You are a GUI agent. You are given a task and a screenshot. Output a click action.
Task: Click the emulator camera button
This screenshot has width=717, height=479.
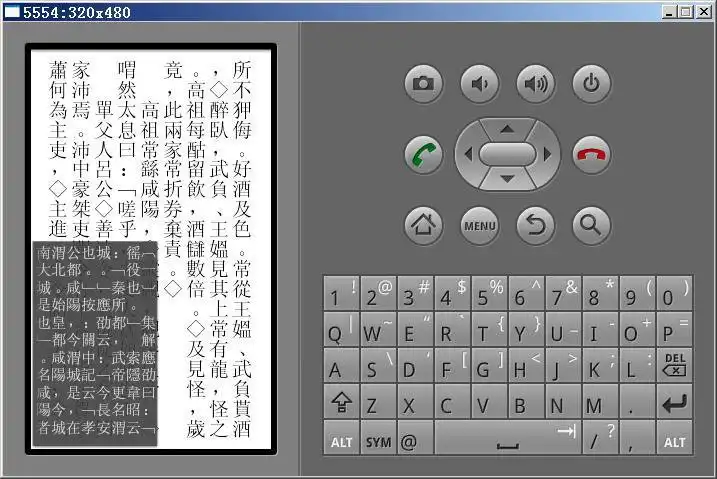[x=423, y=84]
